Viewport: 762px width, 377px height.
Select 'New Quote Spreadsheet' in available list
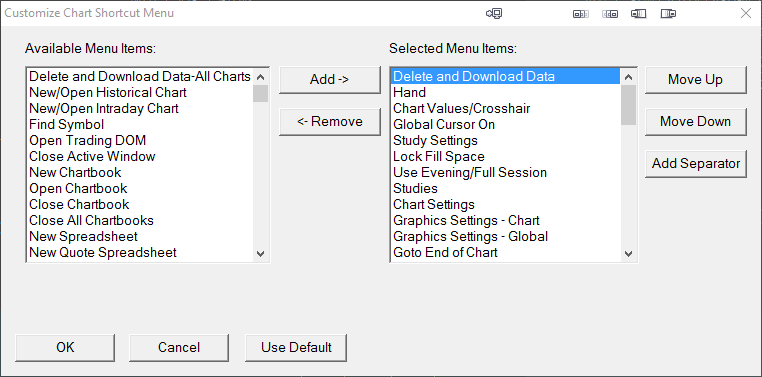pyautogui.click(x=140, y=253)
